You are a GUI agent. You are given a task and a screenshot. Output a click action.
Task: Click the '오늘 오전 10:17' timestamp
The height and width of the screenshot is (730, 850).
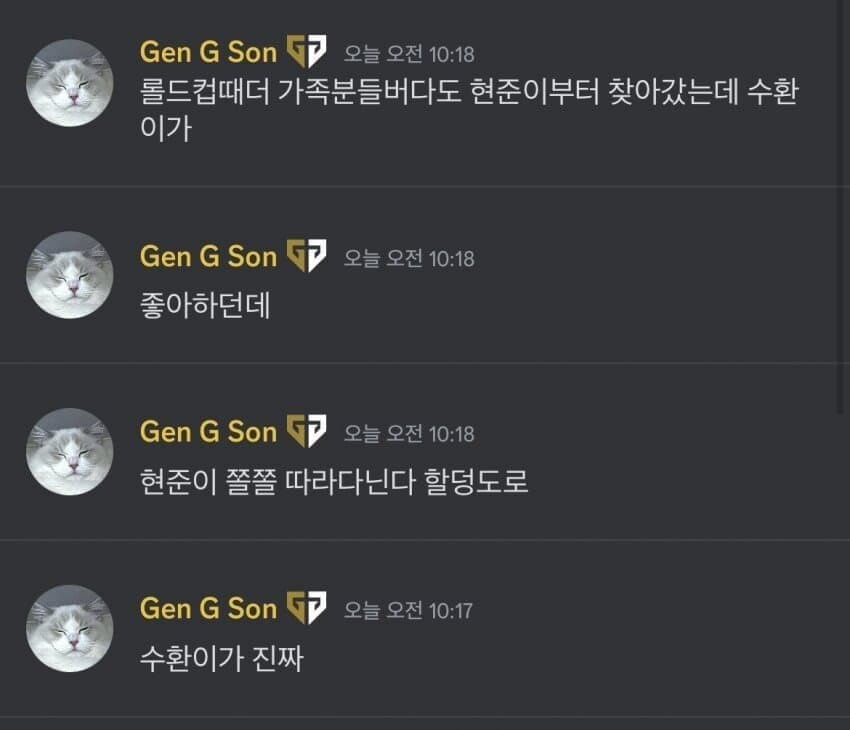point(408,610)
